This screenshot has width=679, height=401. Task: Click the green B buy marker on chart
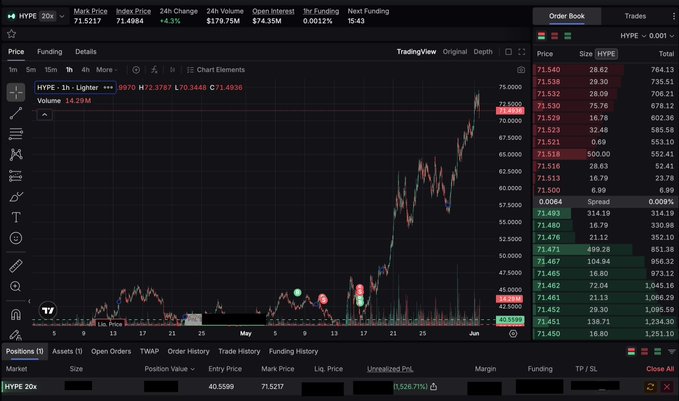coord(297,293)
